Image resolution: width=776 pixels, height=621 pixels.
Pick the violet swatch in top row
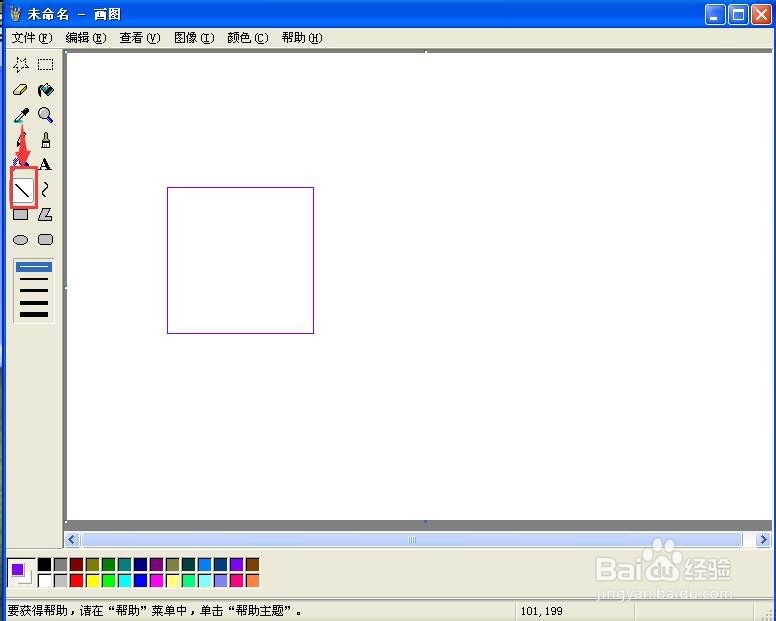(x=237, y=565)
